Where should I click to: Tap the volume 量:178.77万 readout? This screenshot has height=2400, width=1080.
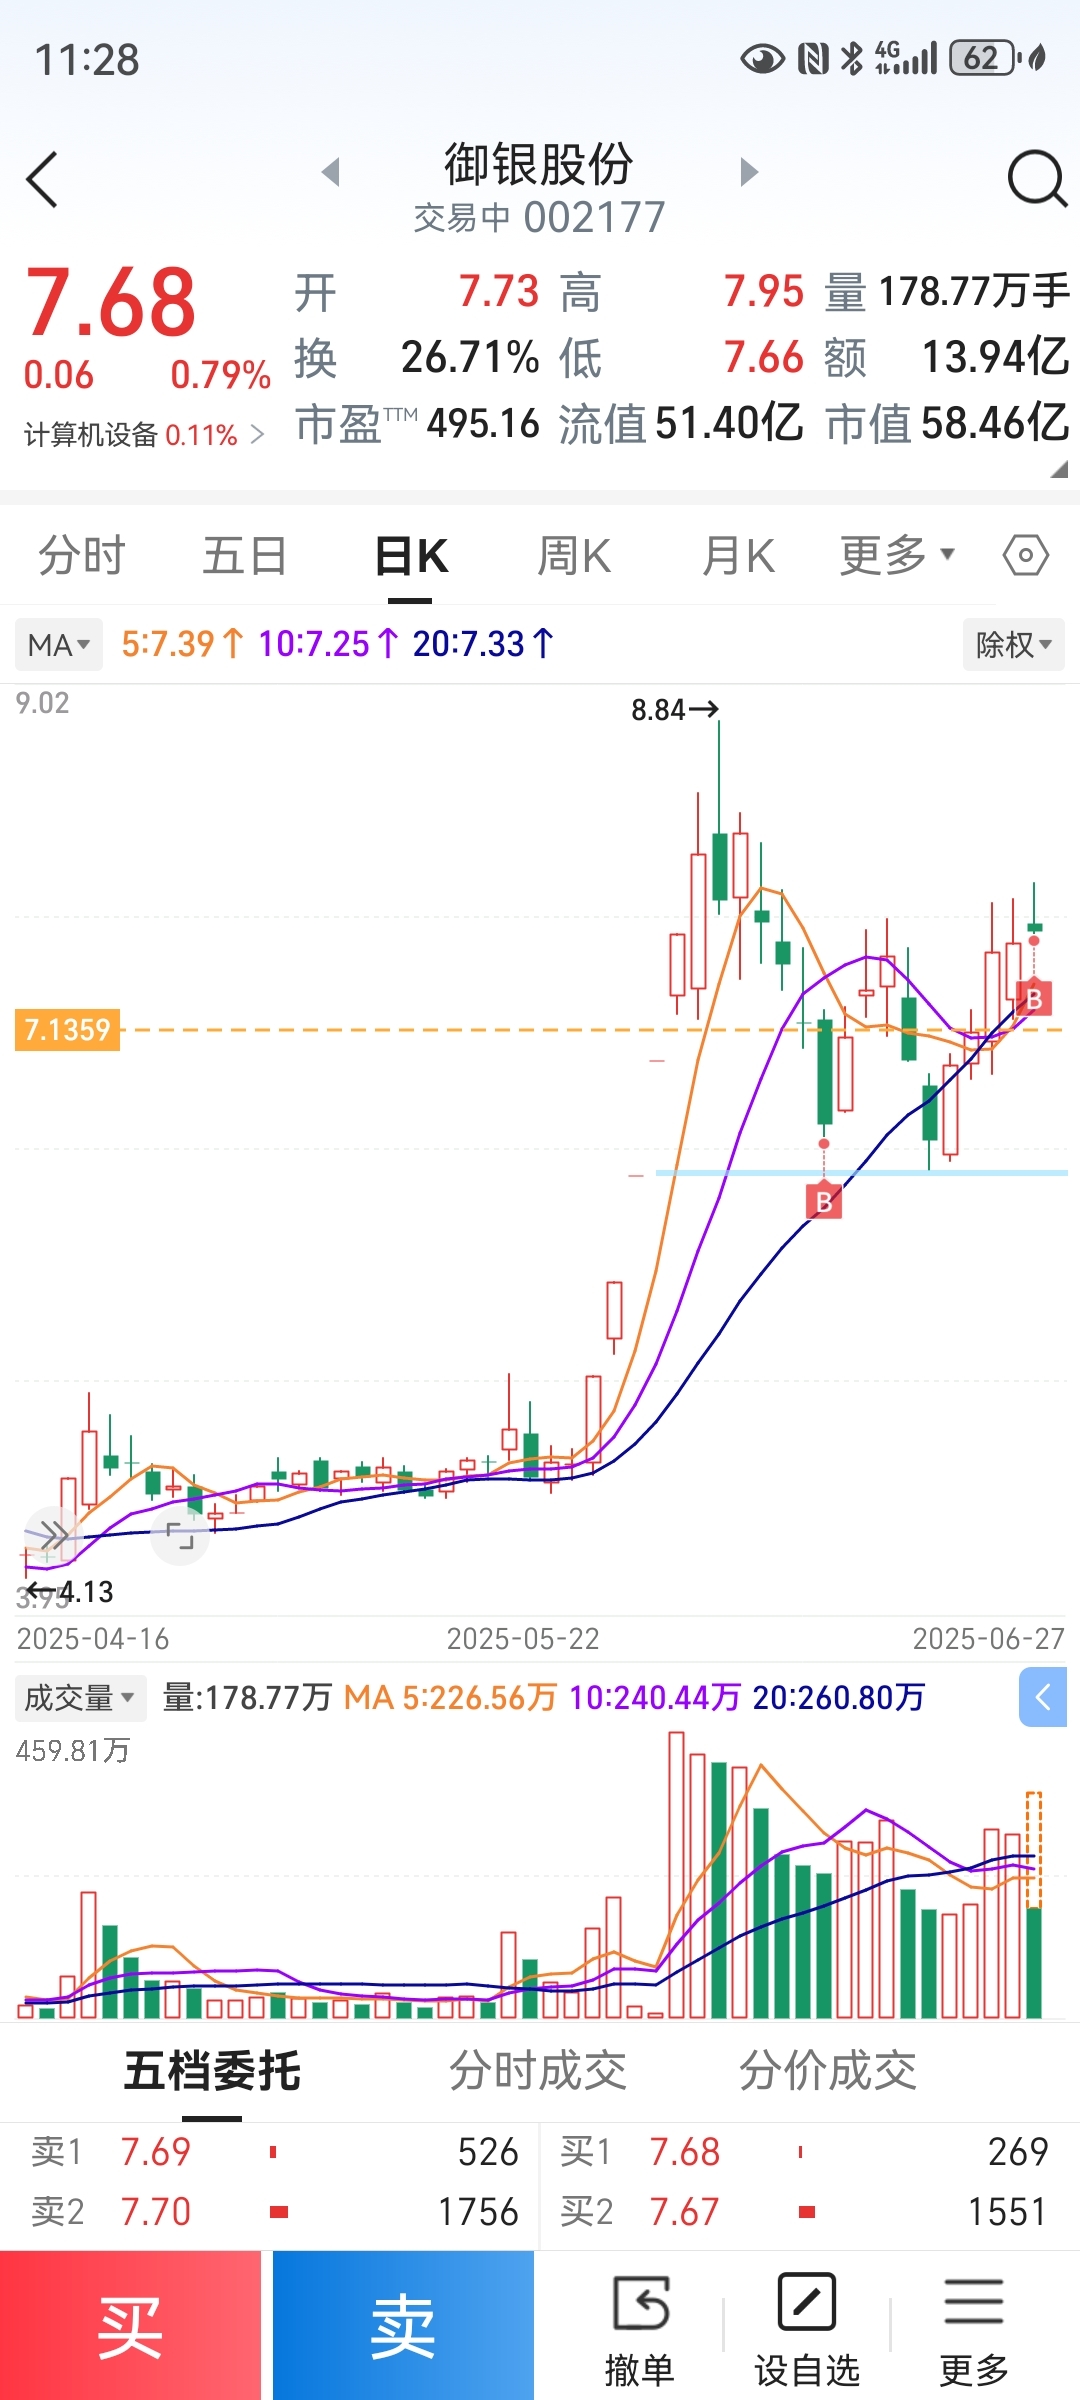coord(247,1697)
